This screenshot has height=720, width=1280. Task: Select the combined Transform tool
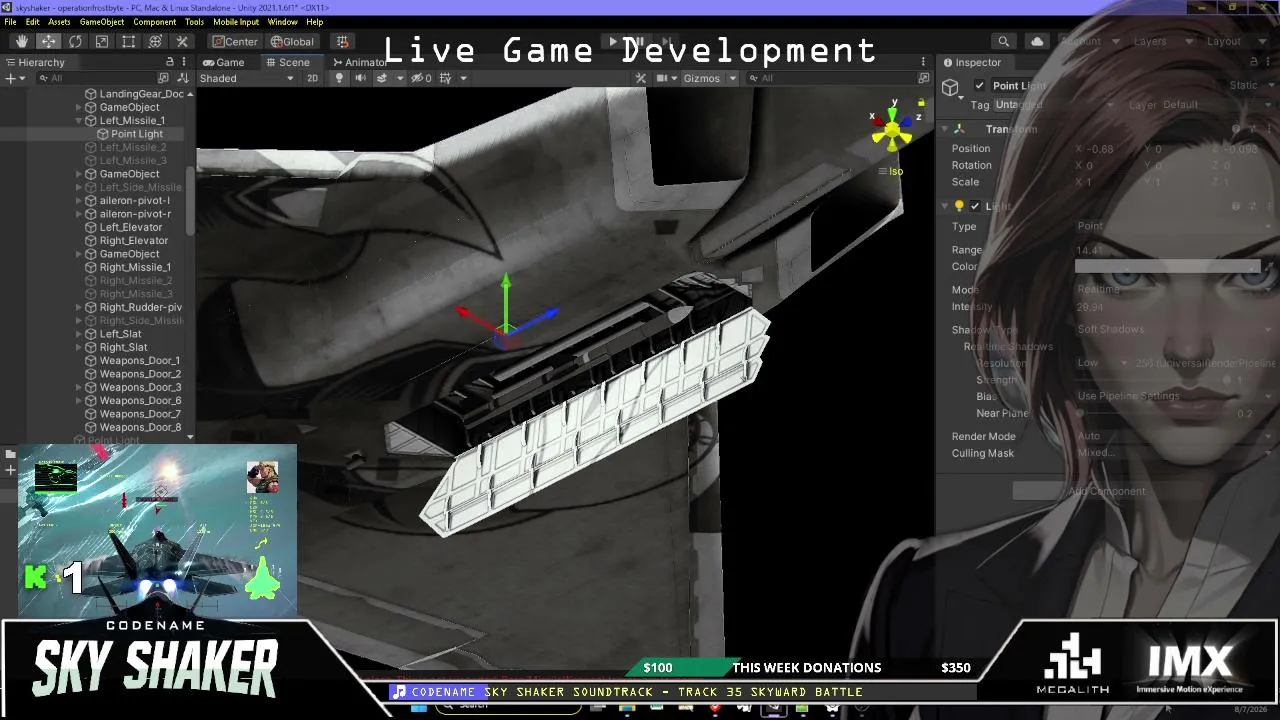click(155, 41)
